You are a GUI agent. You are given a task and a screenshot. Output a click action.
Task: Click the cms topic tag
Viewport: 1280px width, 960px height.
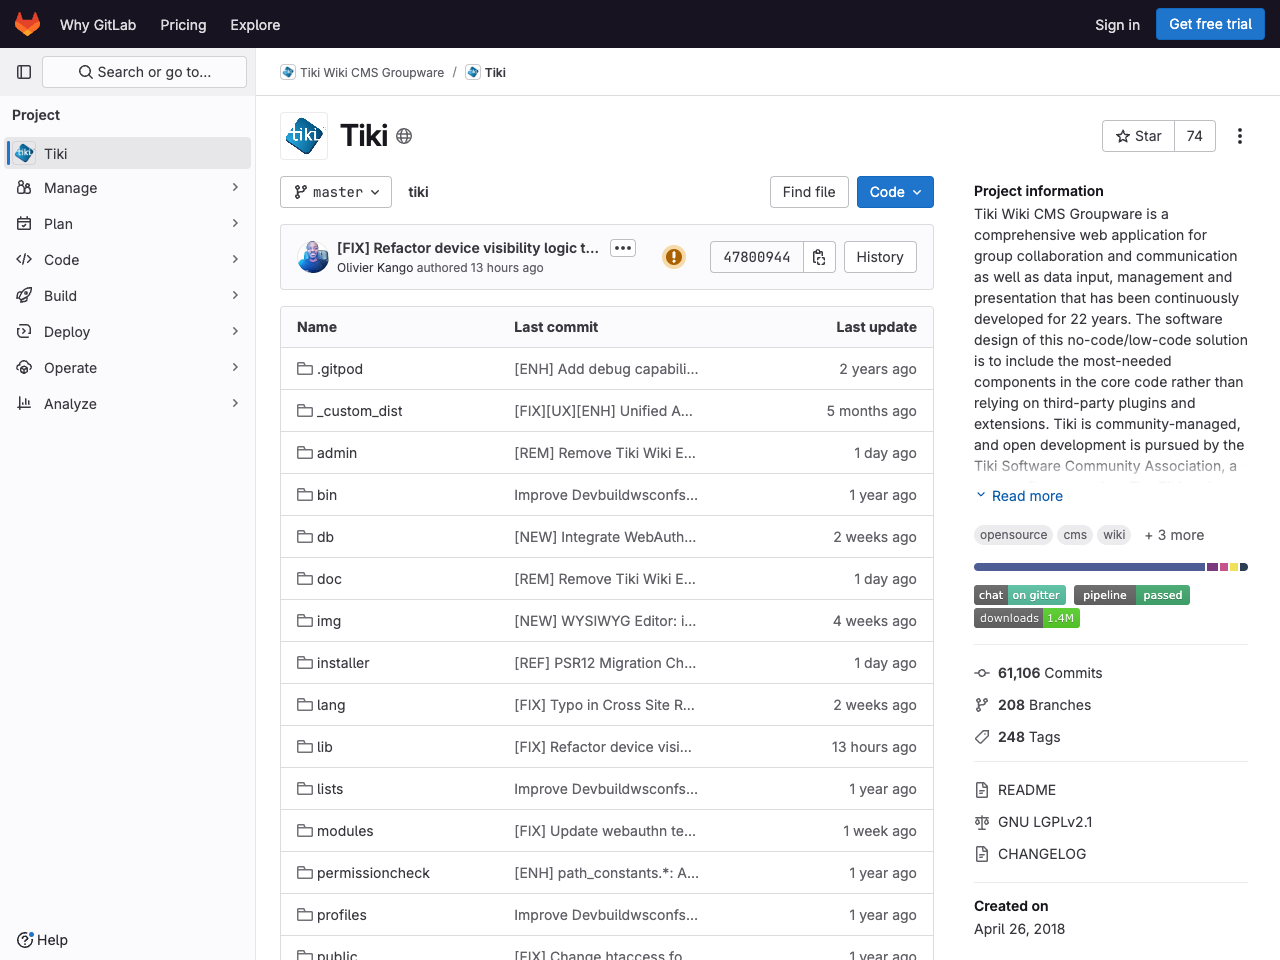[x=1075, y=535]
